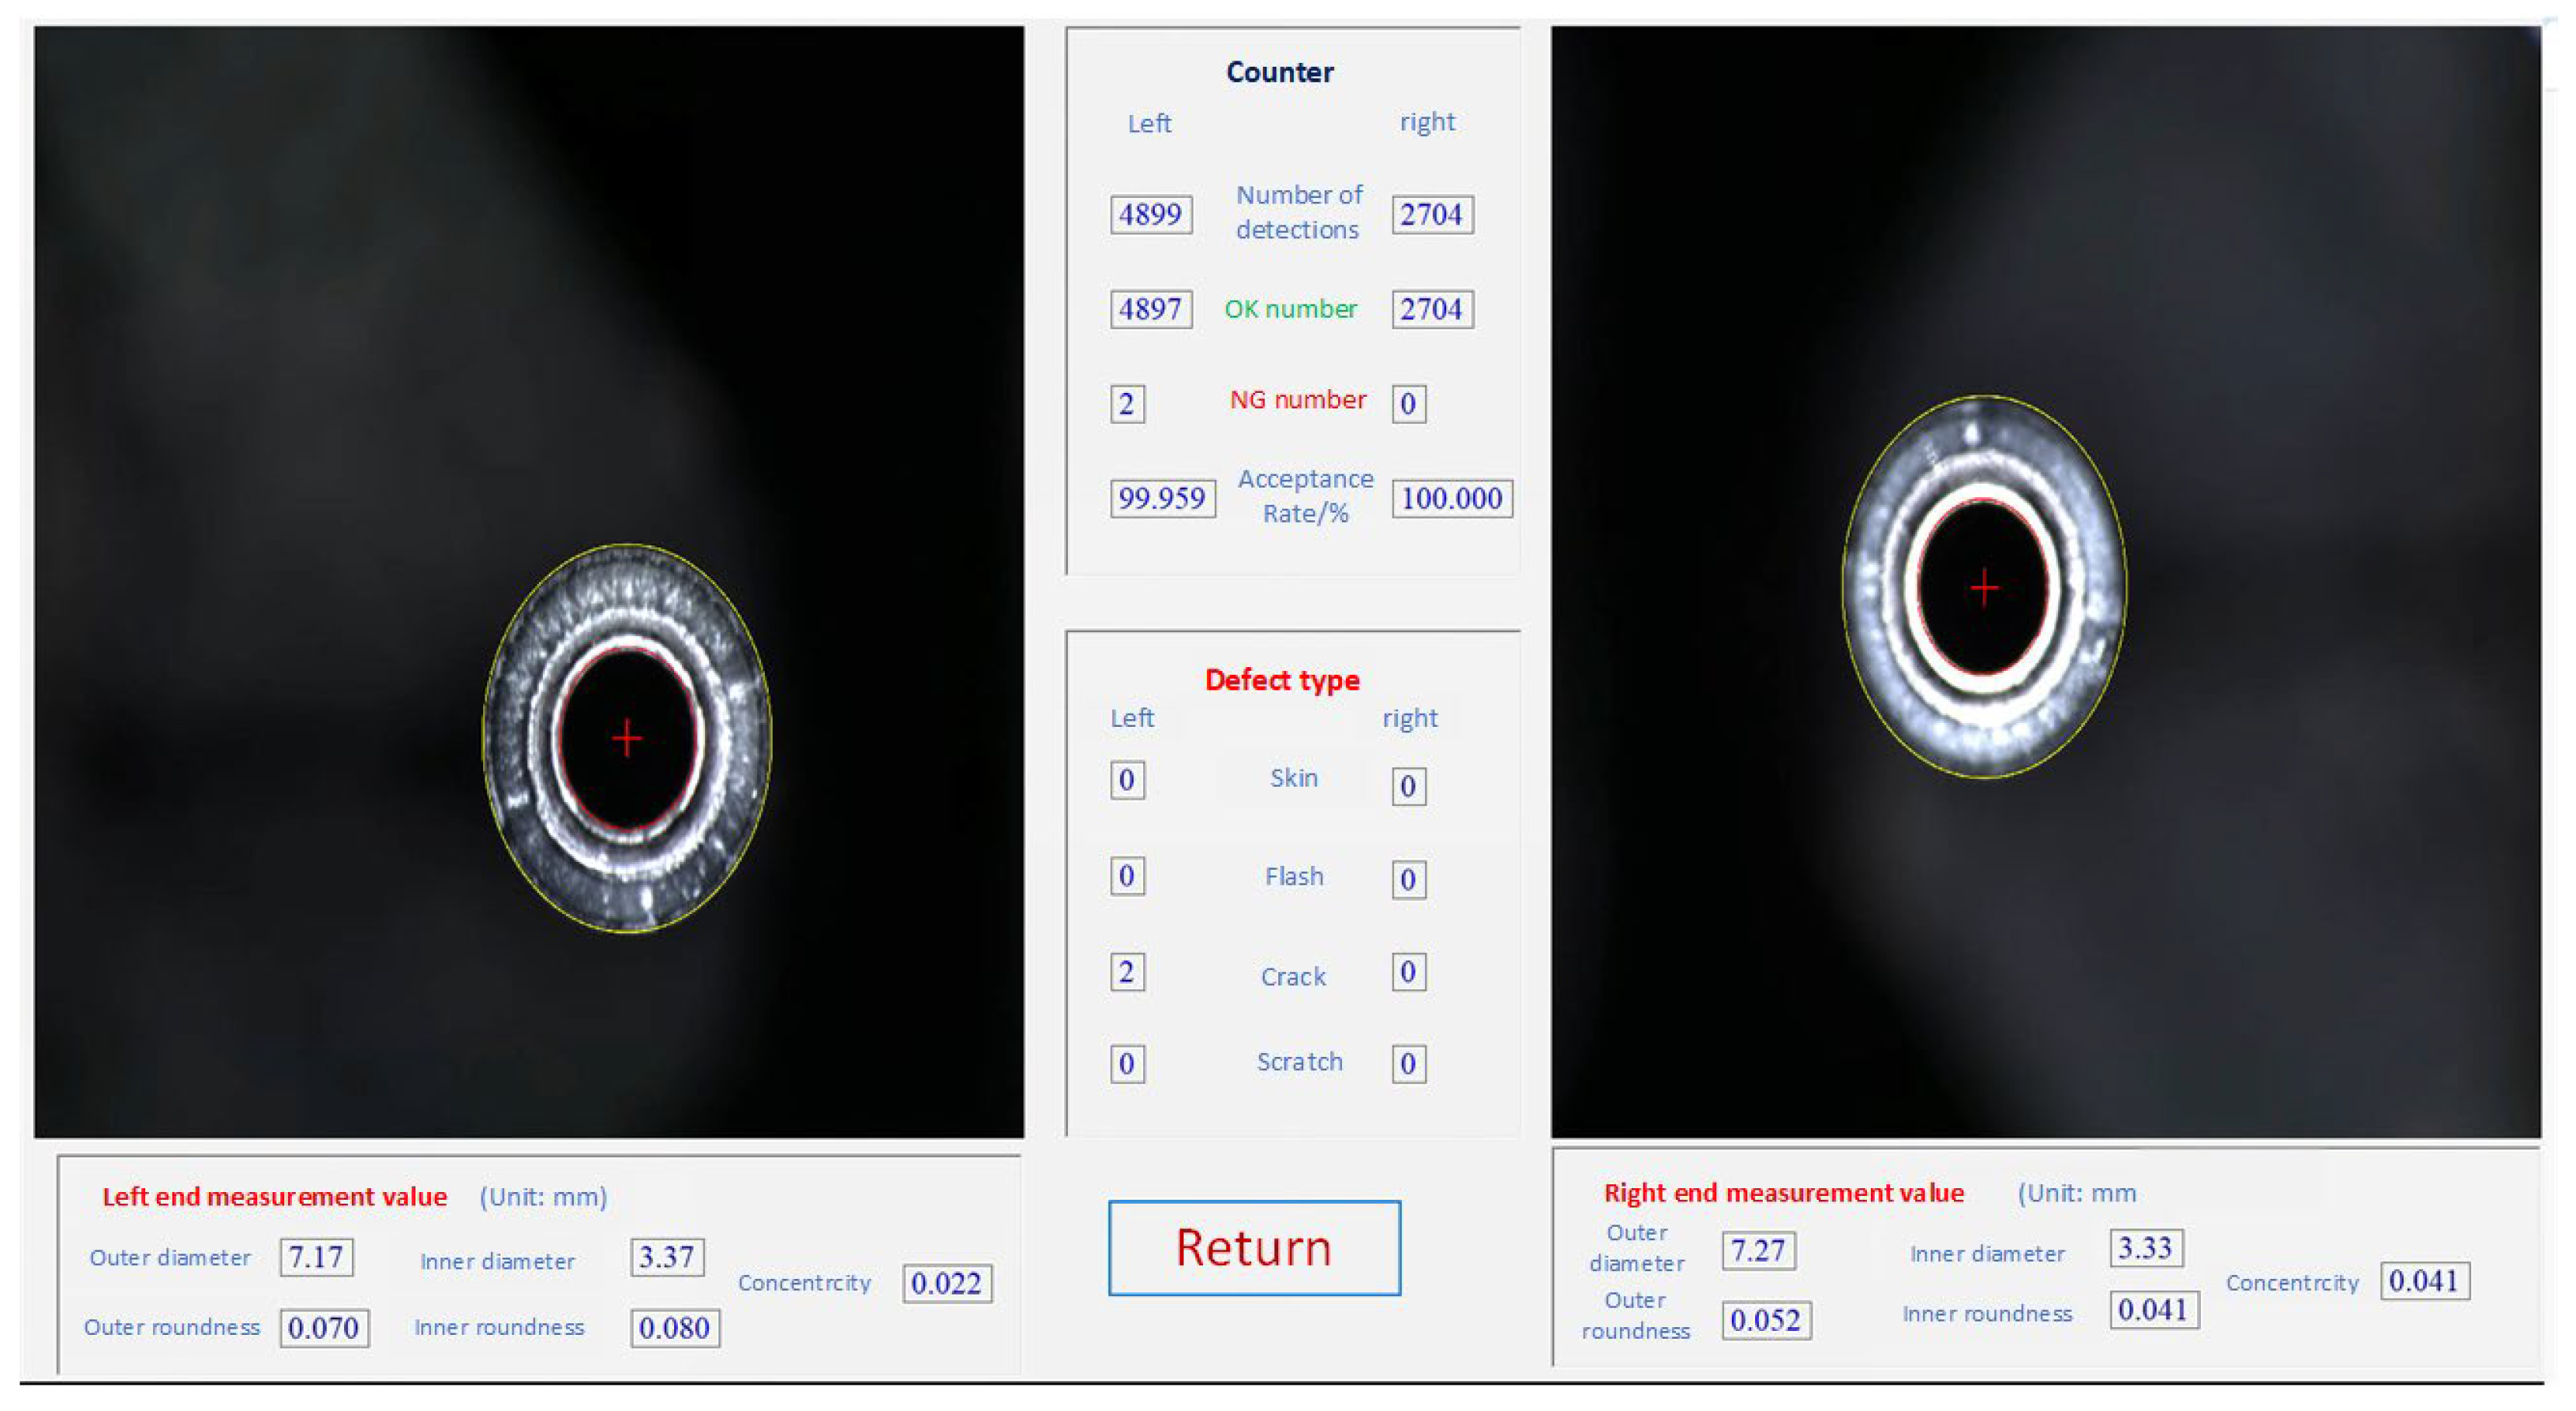Click left end Outer roundness value 0.070

pos(323,1328)
